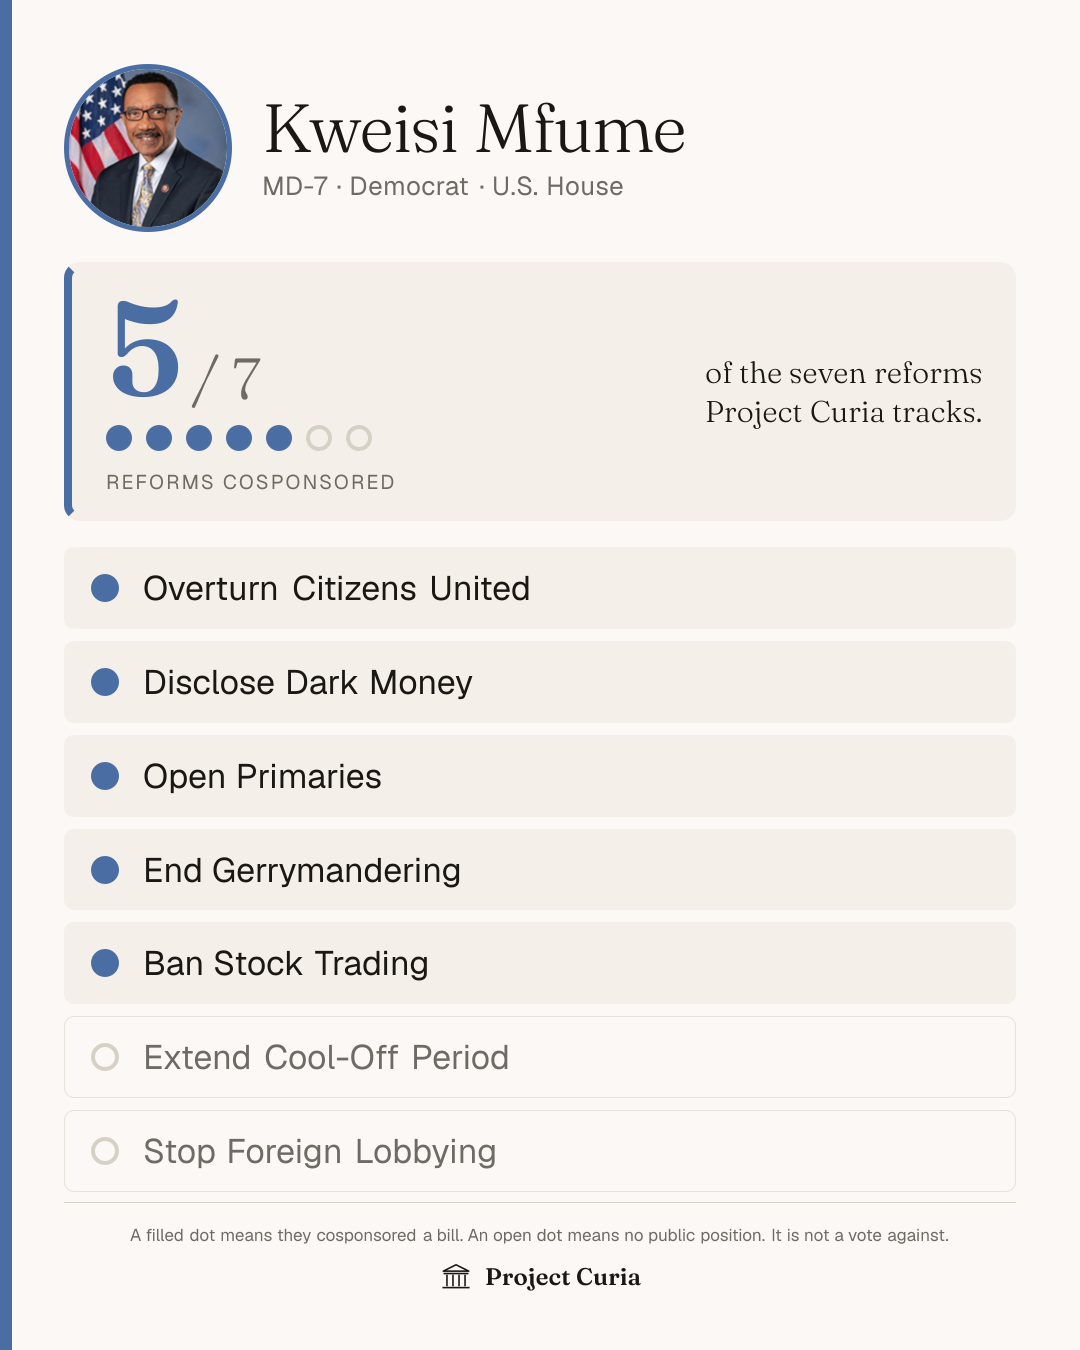Click the filled dot beside End Gerrymandering
1080x1350 pixels.
pos(105,870)
